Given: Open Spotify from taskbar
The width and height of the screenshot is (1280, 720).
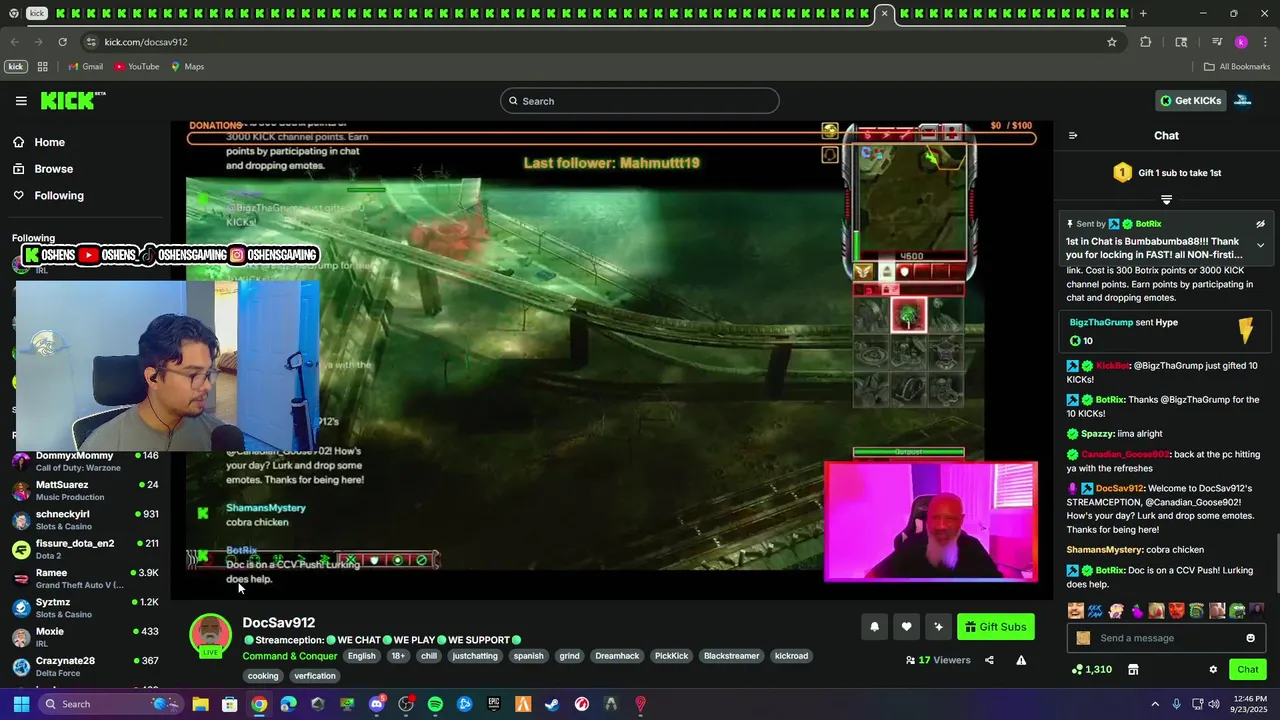Looking at the screenshot, I should tap(435, 704).
